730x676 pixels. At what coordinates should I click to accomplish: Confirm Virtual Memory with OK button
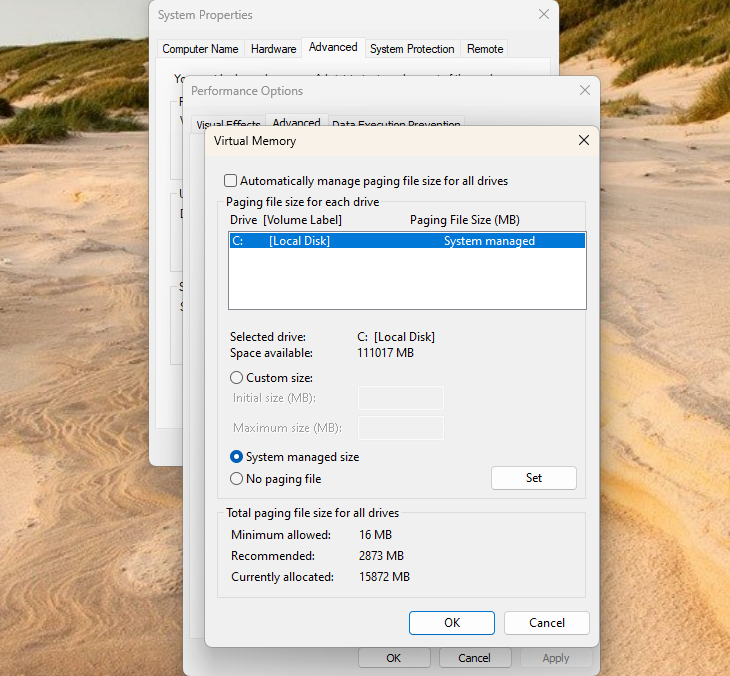point(452,623)
